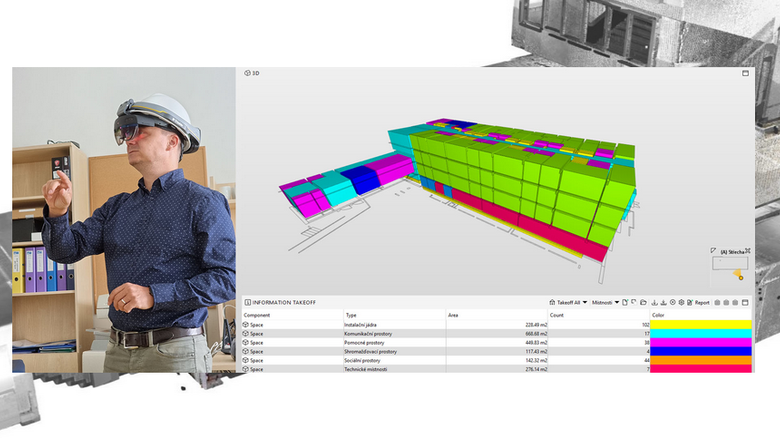Click the second download arrow icon
Viewport: 780px width, 438px height.
663,302
